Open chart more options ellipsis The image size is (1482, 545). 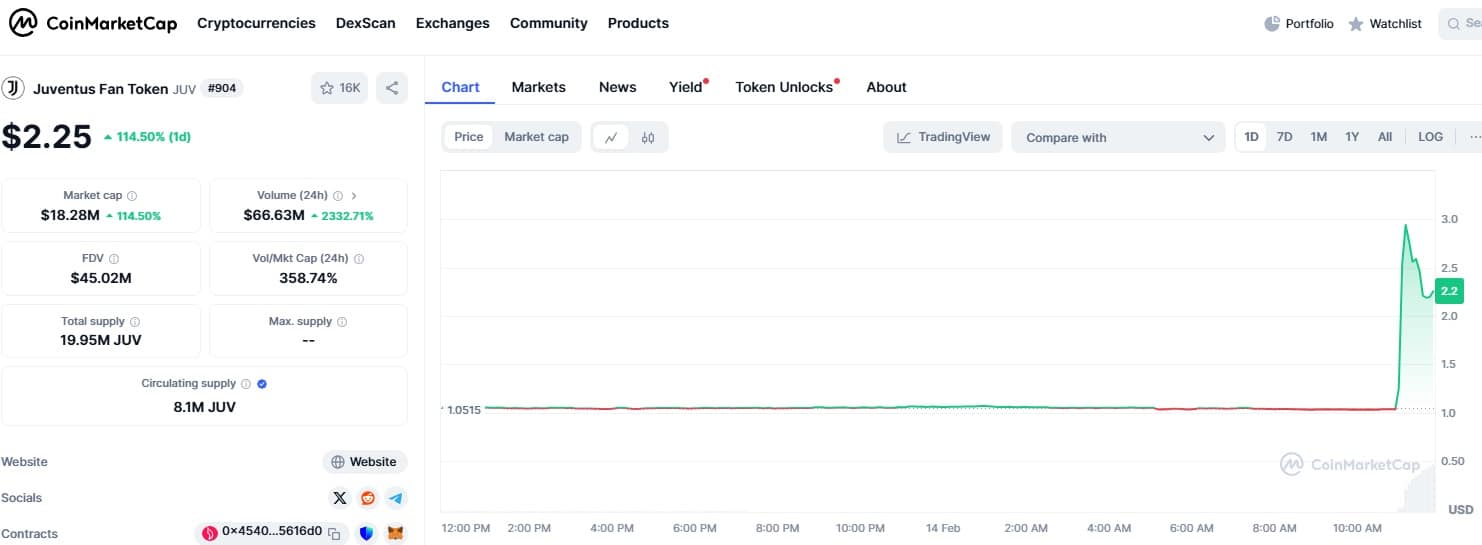coord(1475,137)
